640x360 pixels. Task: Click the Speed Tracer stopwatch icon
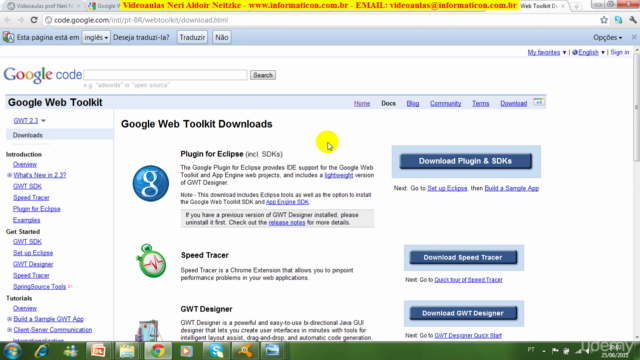151,261
